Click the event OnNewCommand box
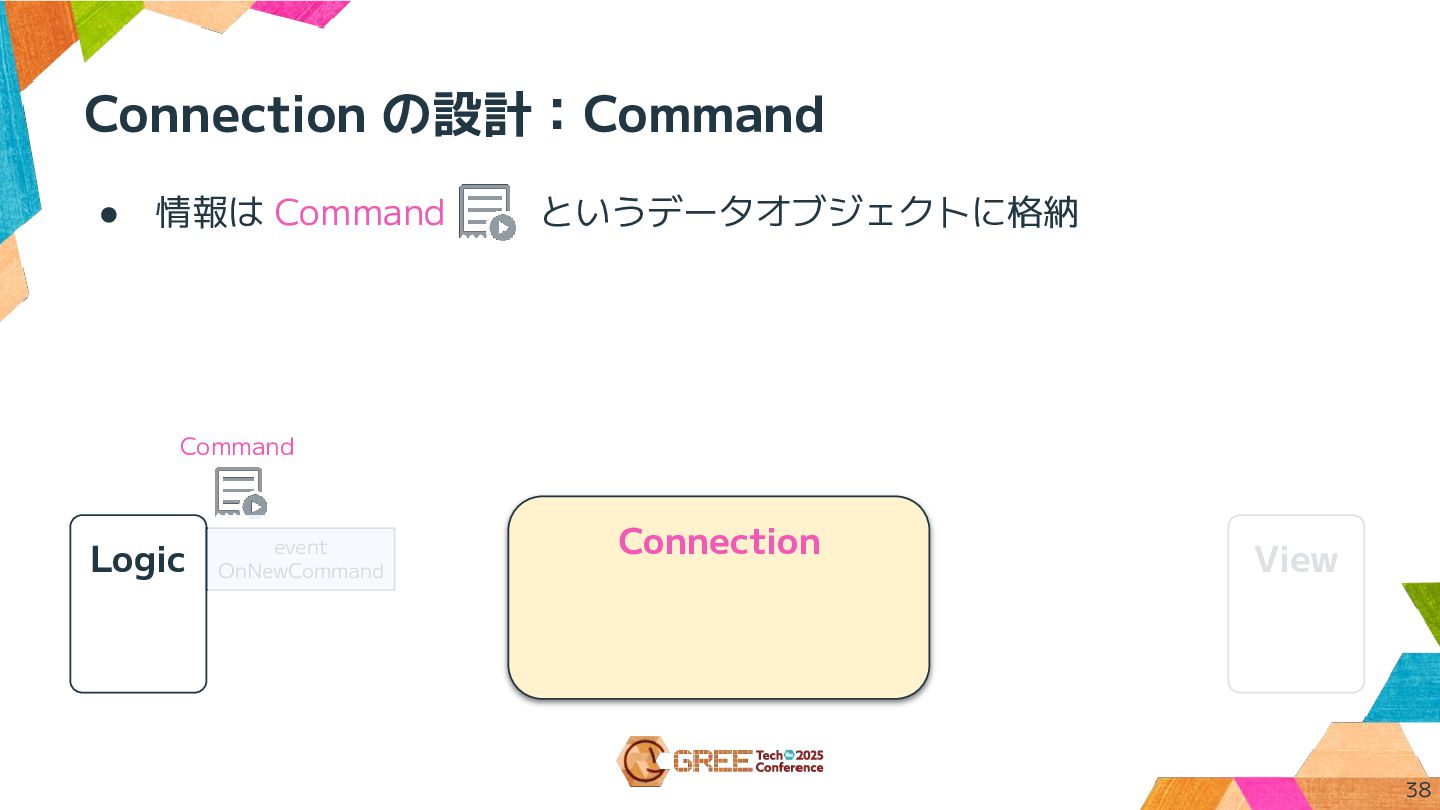1440x810 pixels. [x=301, y=559]
